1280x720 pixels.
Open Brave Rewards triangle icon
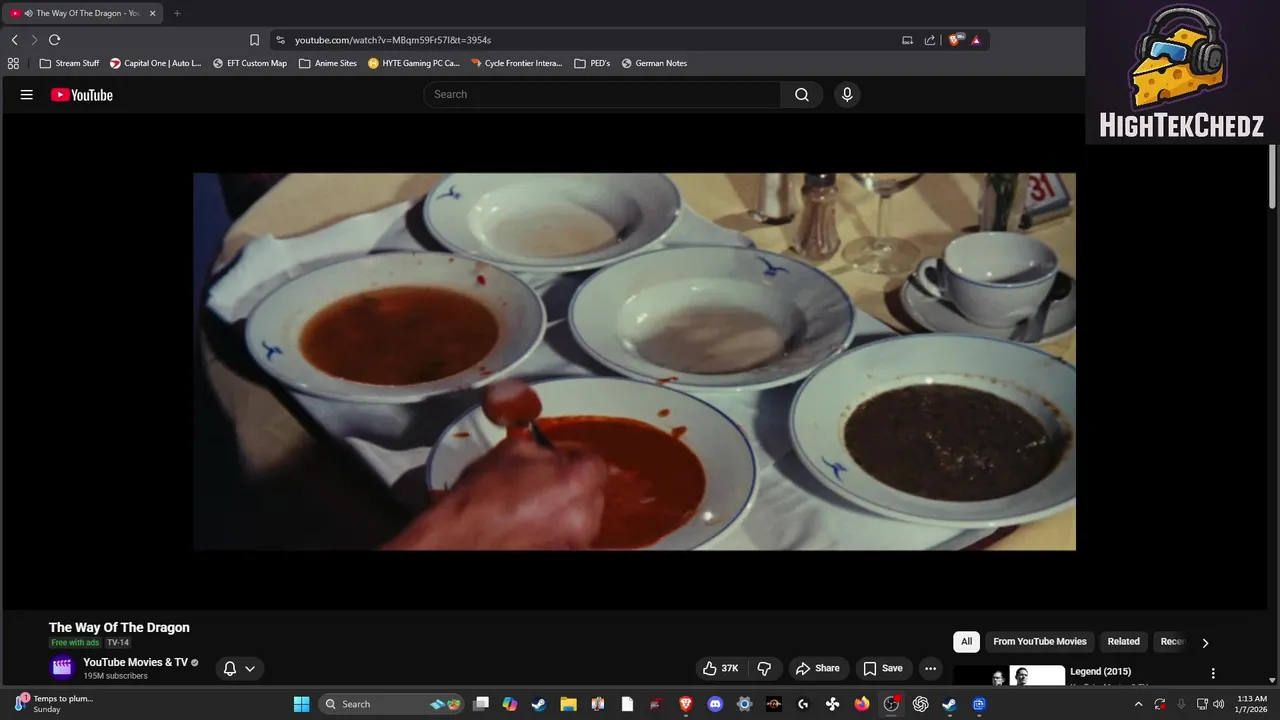pyautogui.click(x=975, y=40)
